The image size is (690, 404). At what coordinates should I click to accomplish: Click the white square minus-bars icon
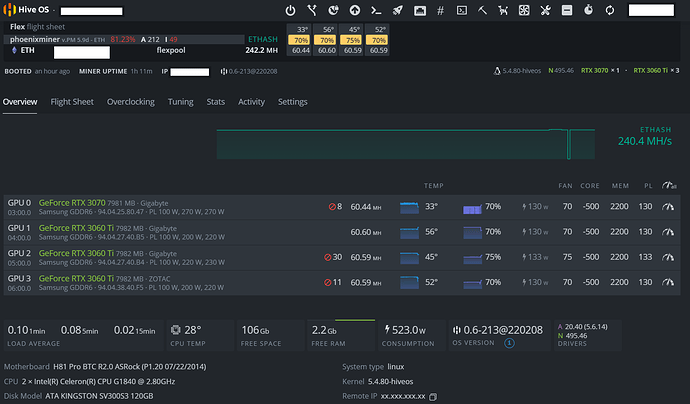coord(567,10)
